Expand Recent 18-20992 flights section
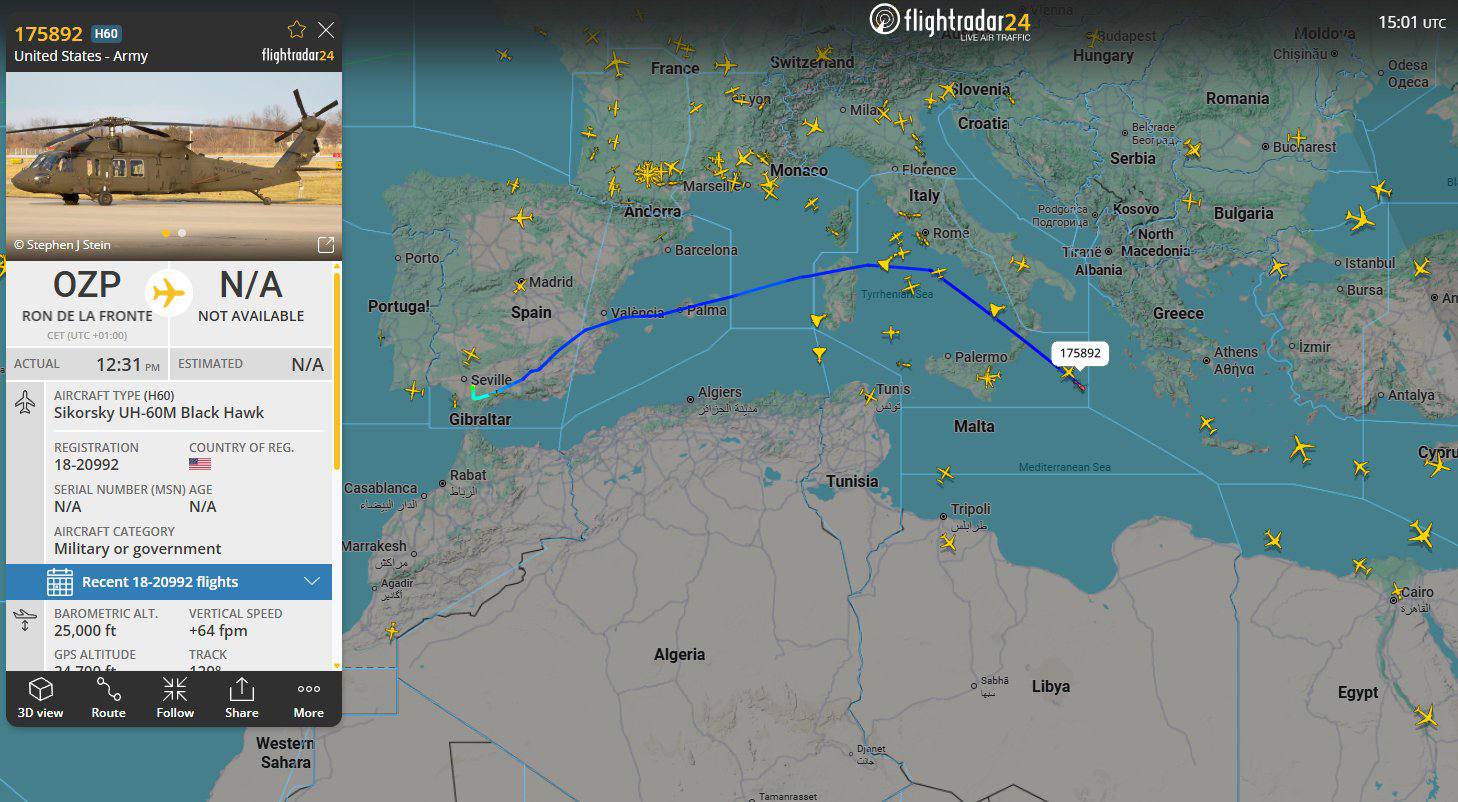The height and width of the screenshot is (802, 1458). [169, 582]
